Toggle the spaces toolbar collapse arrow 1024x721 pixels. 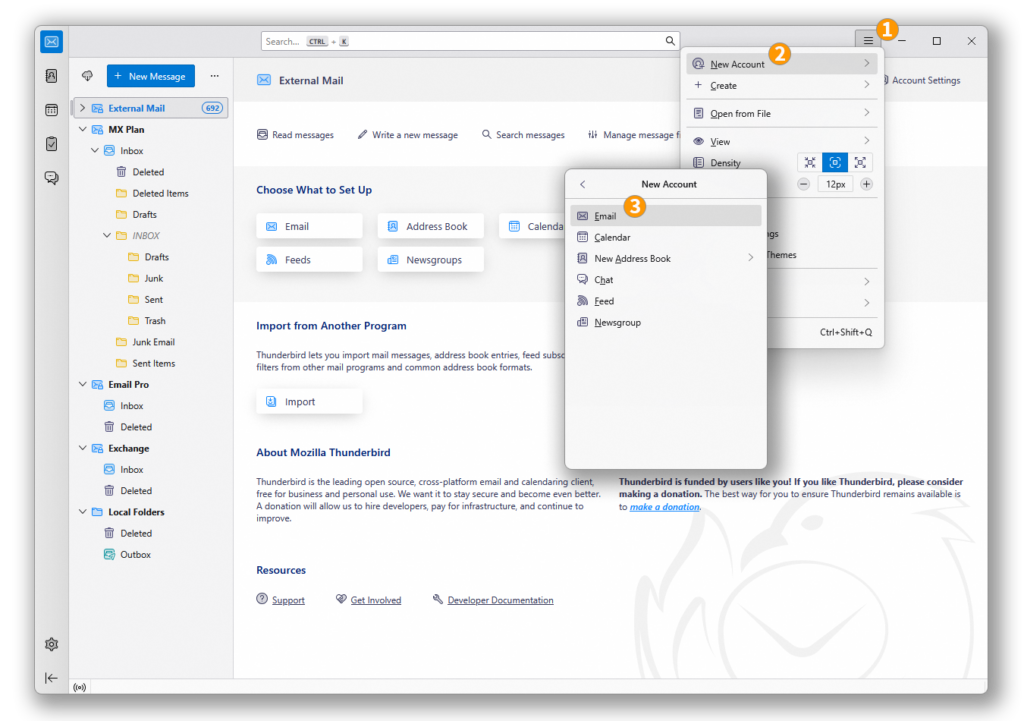tap(51, 678)
